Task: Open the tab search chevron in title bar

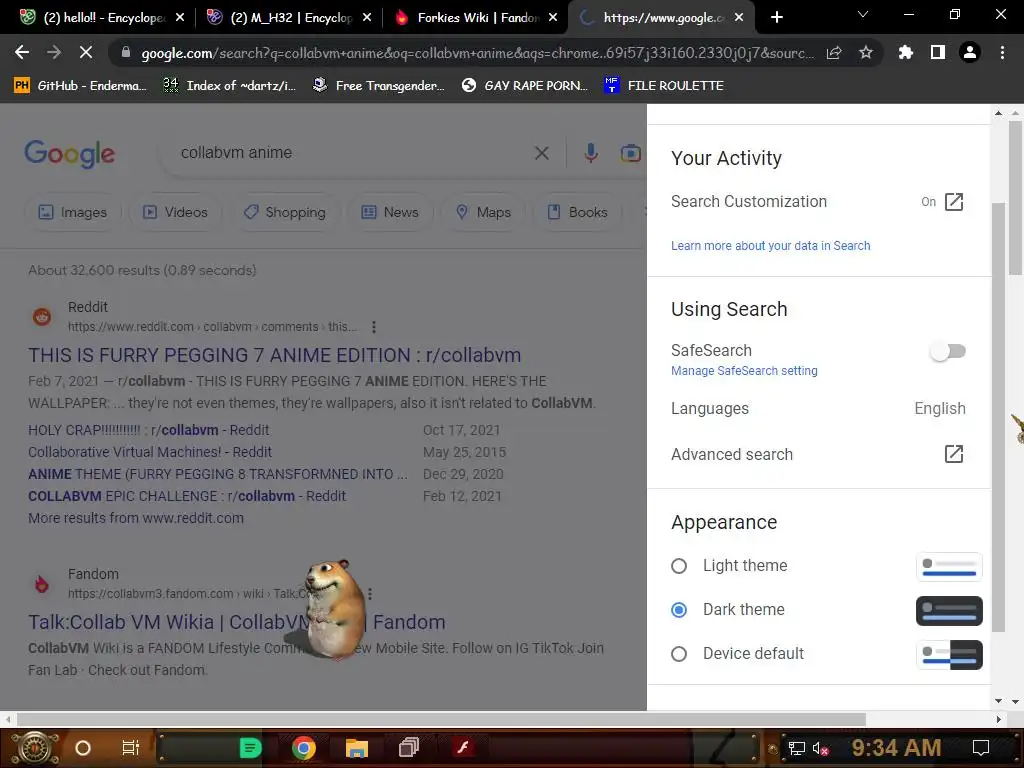Action: 863,15
